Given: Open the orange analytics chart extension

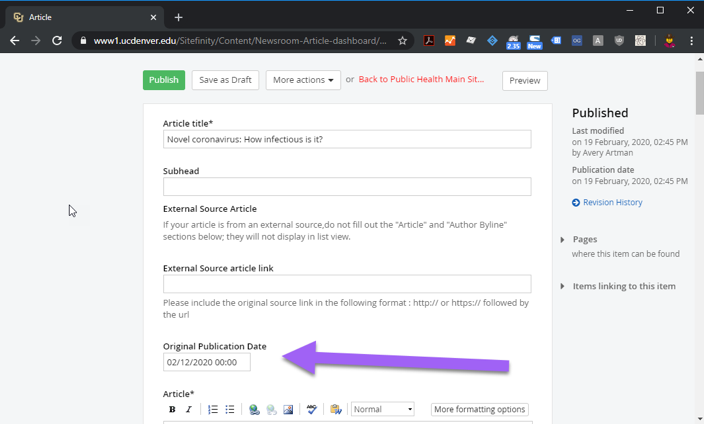Looking at the screenshot, I should (450, 41).
